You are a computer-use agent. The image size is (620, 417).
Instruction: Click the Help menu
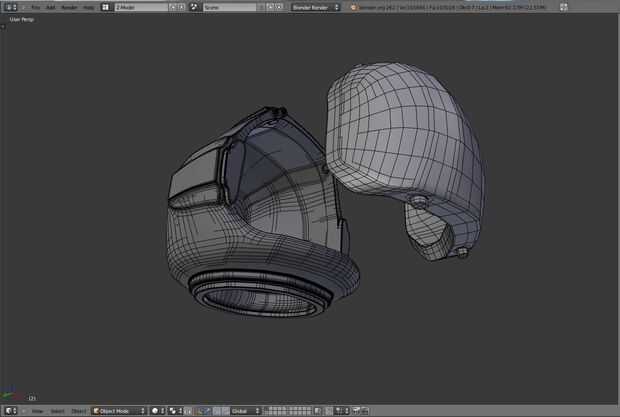coord(88,7)
